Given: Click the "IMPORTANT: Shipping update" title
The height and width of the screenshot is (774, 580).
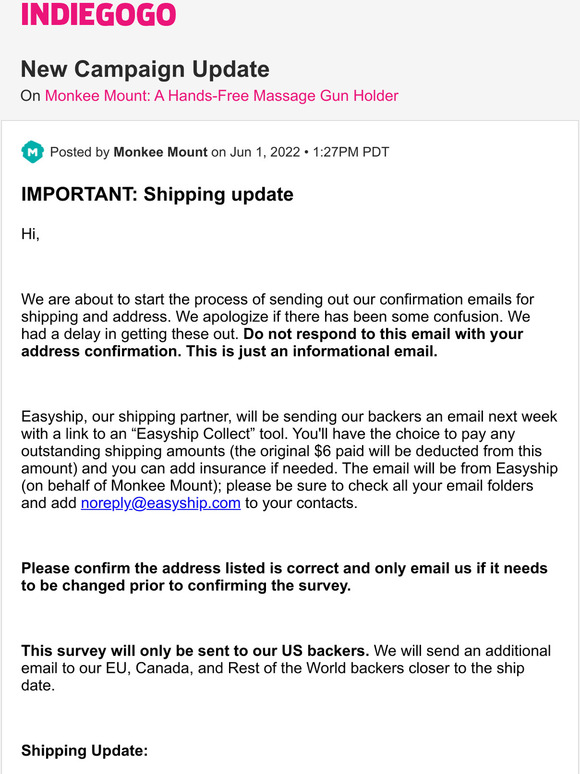Looking at the screenshot, I should [x=157, y=194].
